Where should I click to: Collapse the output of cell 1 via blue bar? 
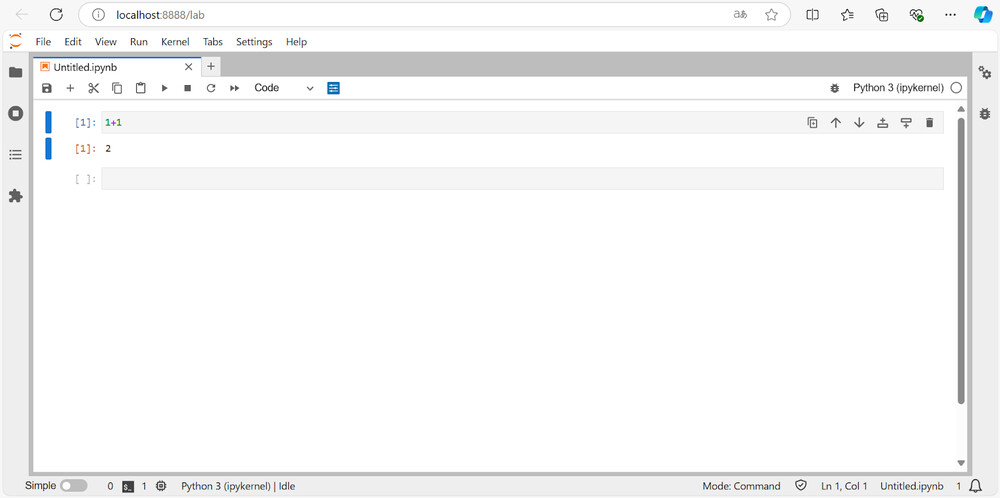48,149
